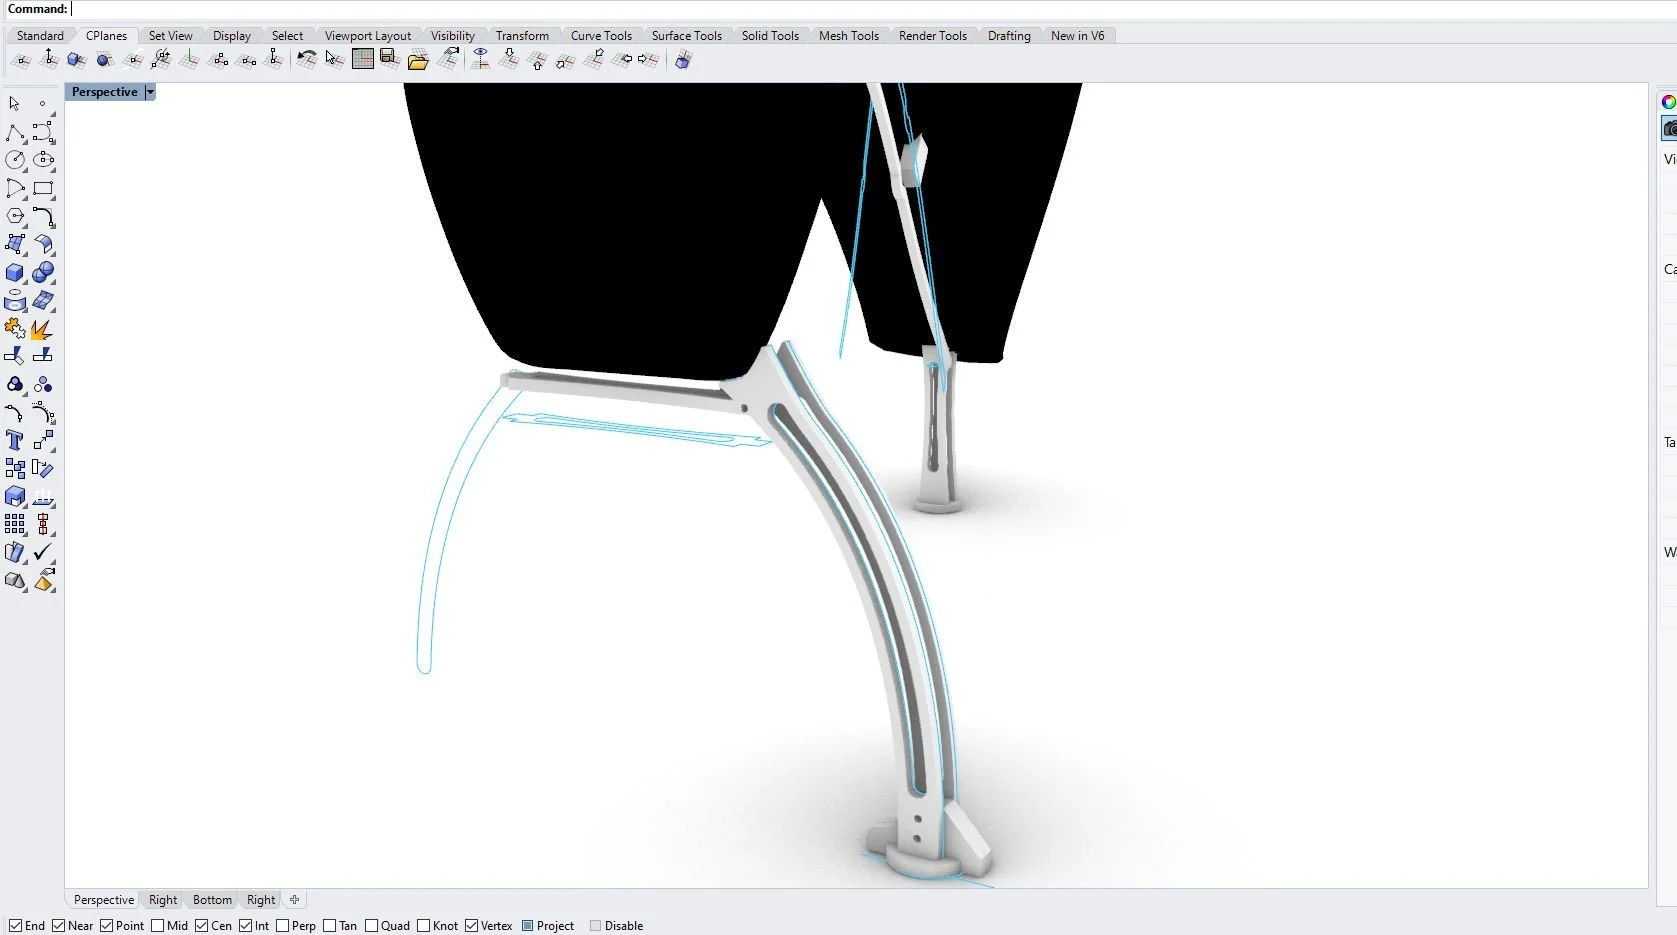Click the Explode tool
1677x935 pixels.
coord(43,329)
